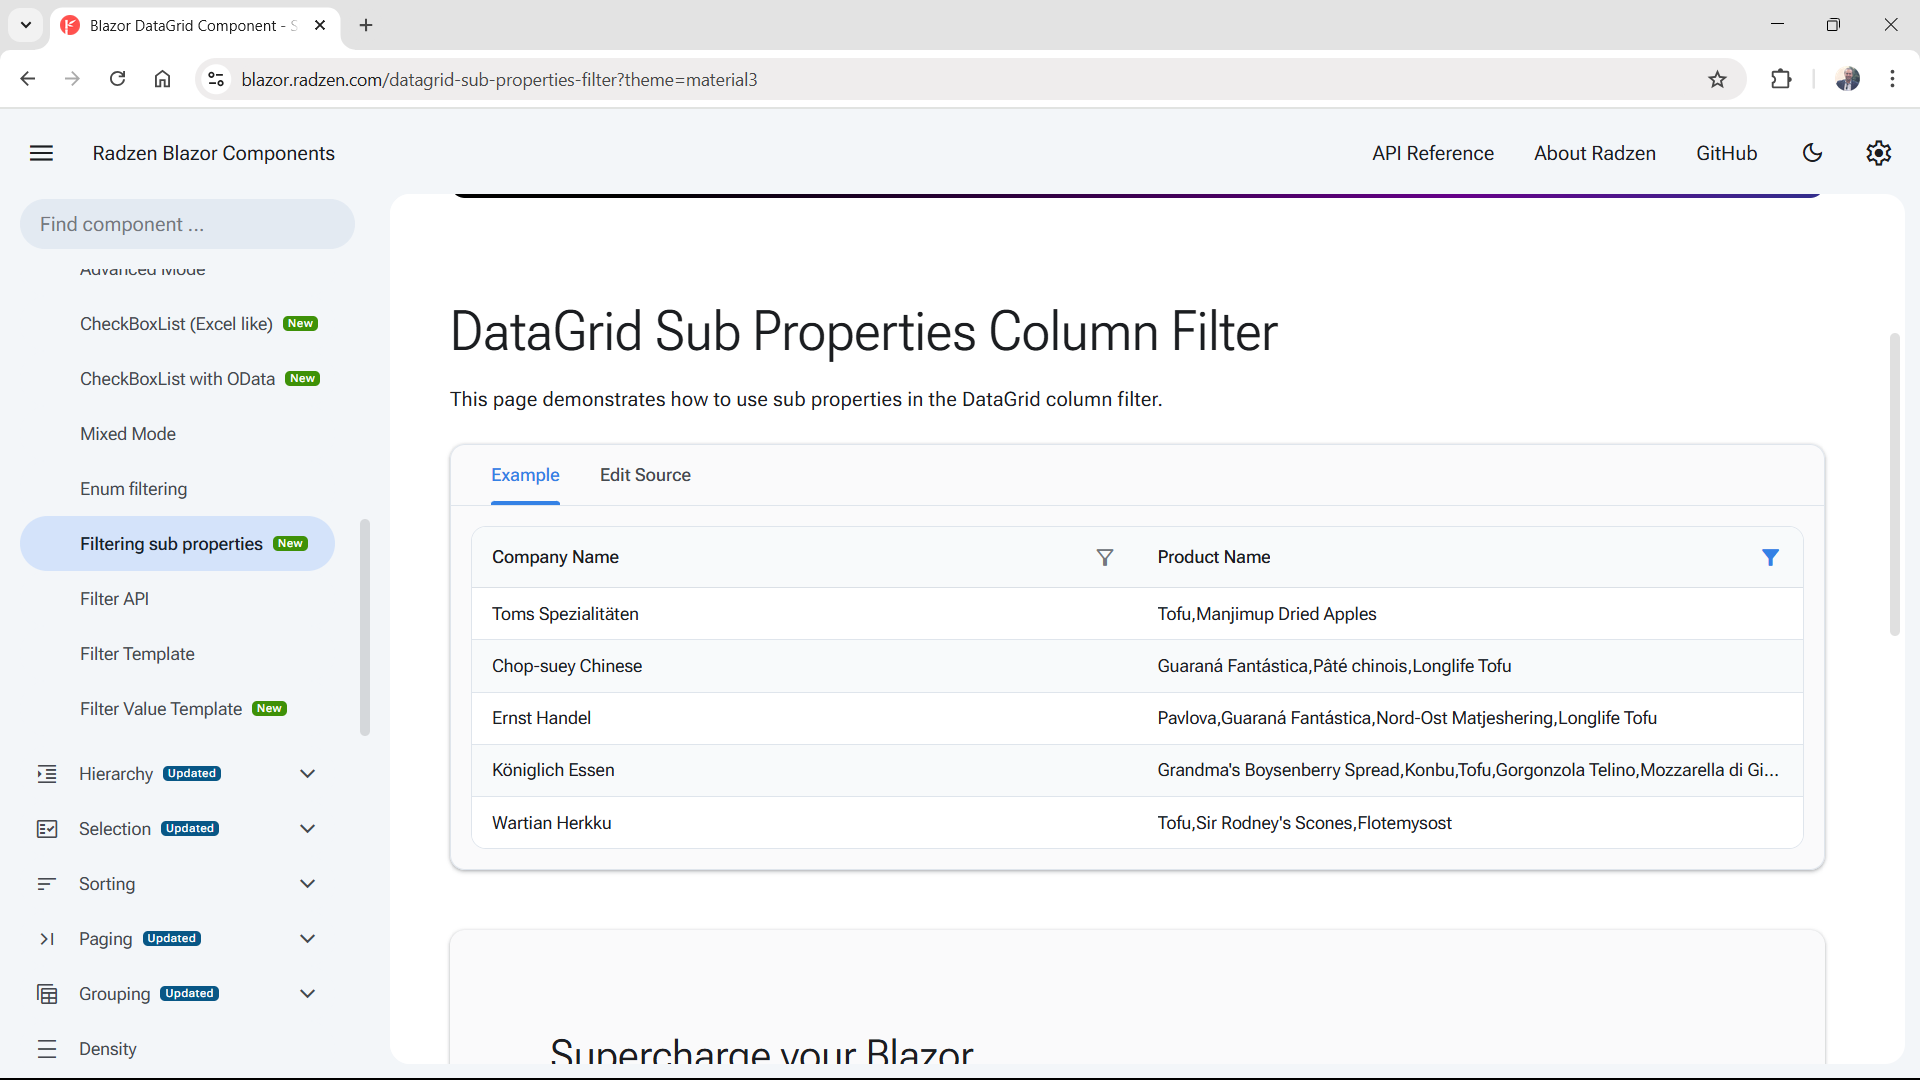Select the Ernst Handel cell

(x=804, y=718)
